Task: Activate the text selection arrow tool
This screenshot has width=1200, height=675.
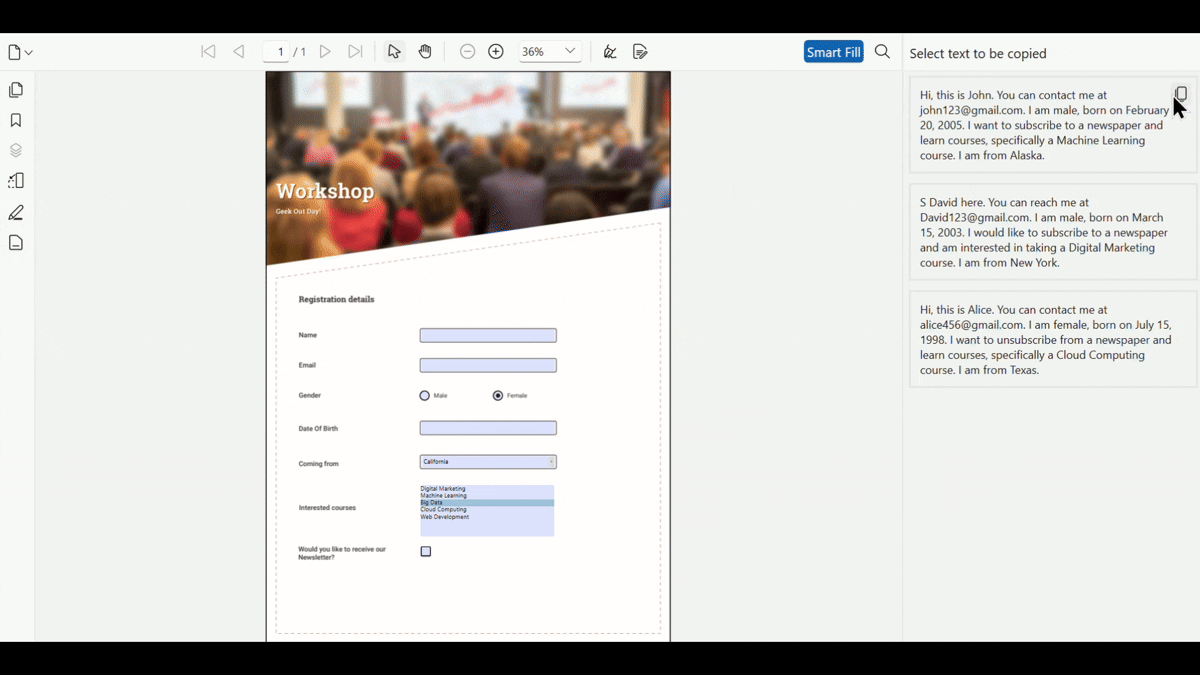Action: 394,52
